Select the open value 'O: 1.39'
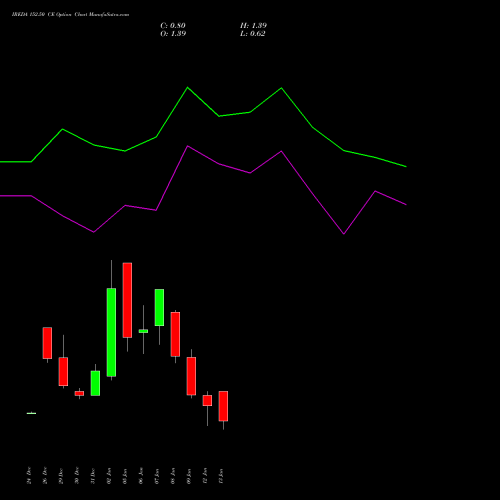This screenshot has height=500, width=500. coord(173,34)
